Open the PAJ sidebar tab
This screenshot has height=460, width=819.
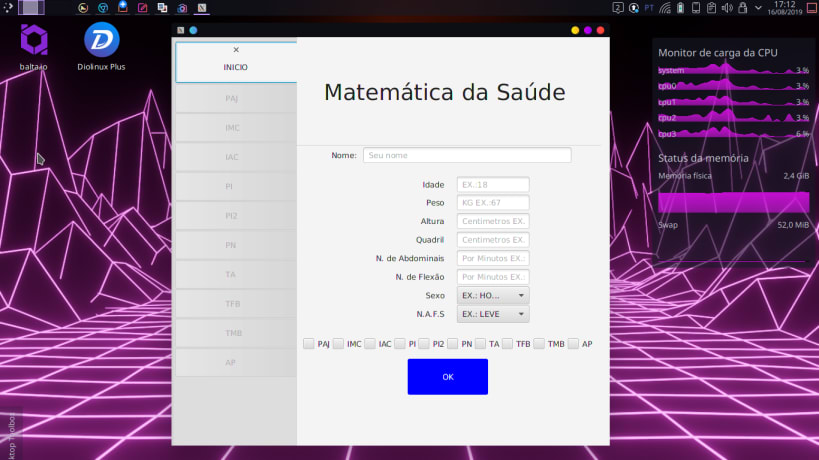point(236,98)
